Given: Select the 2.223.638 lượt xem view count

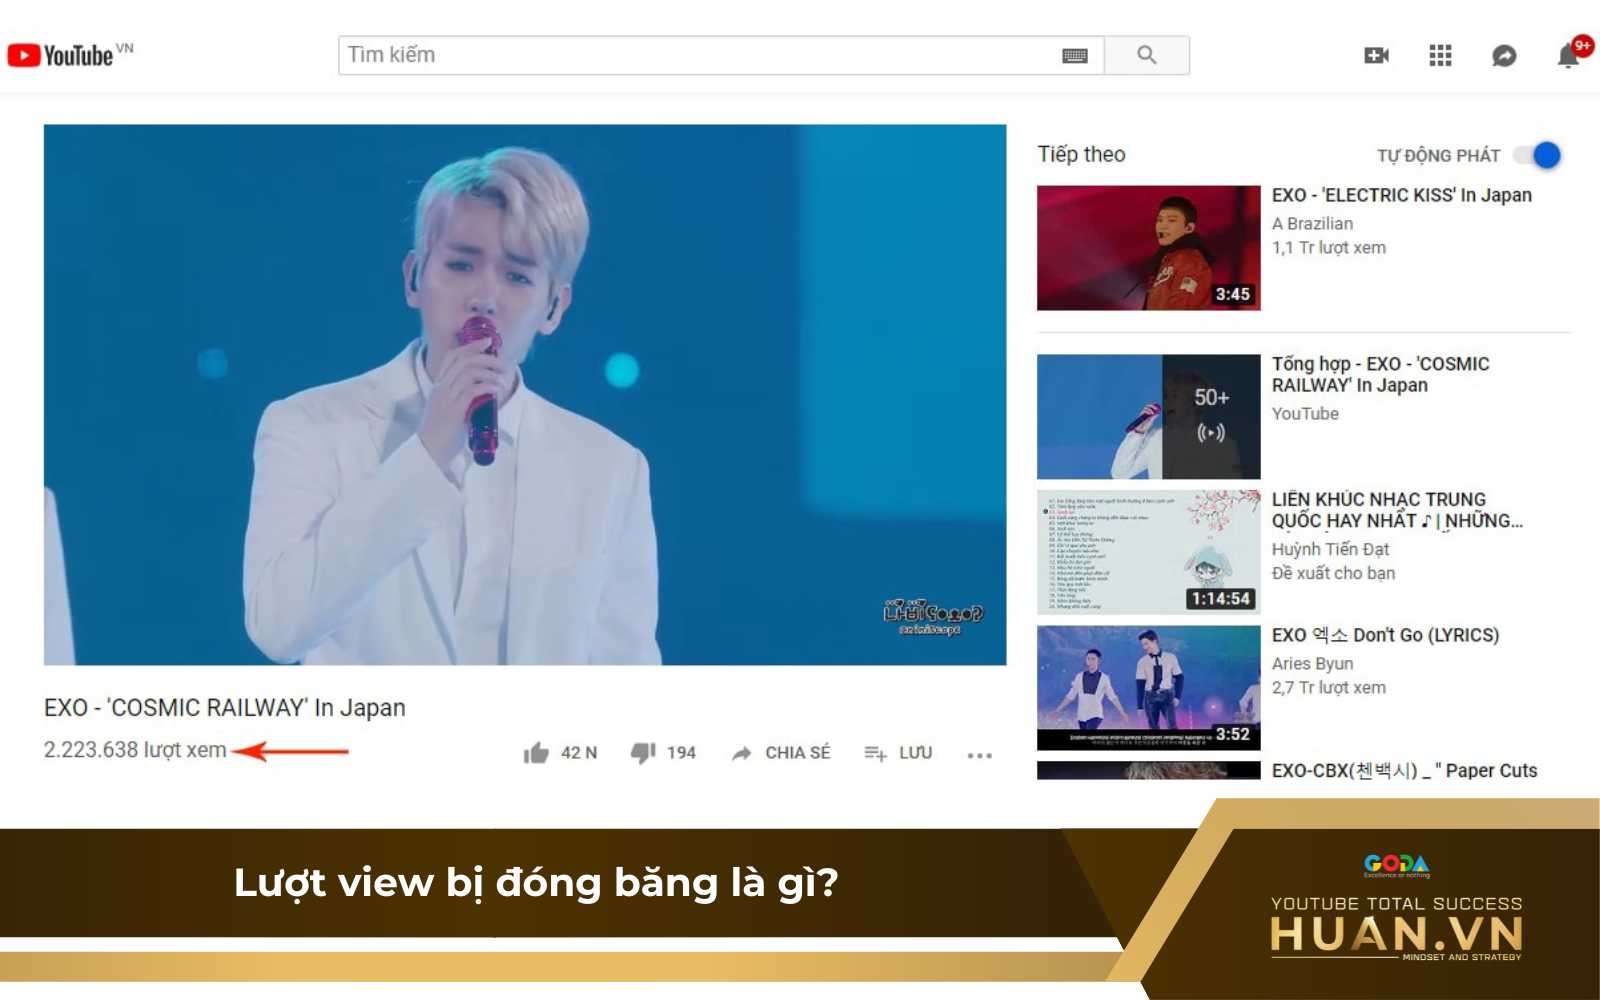Looking at the screenshot, I should (x=135, y=749).
